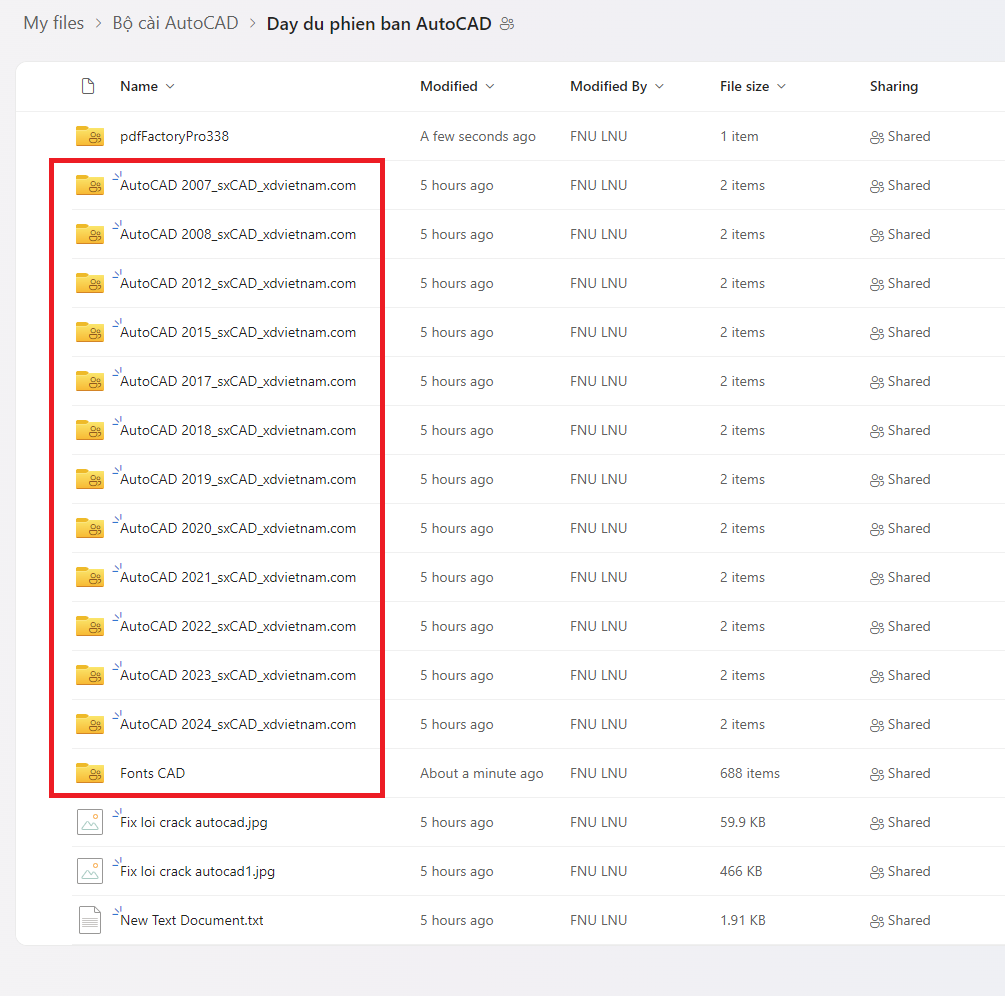The image size is (1005, 996).
Task: Open AutoCAD 2018_sxCAD_xdvietnam.com folder
Action: tap(238, 431)
